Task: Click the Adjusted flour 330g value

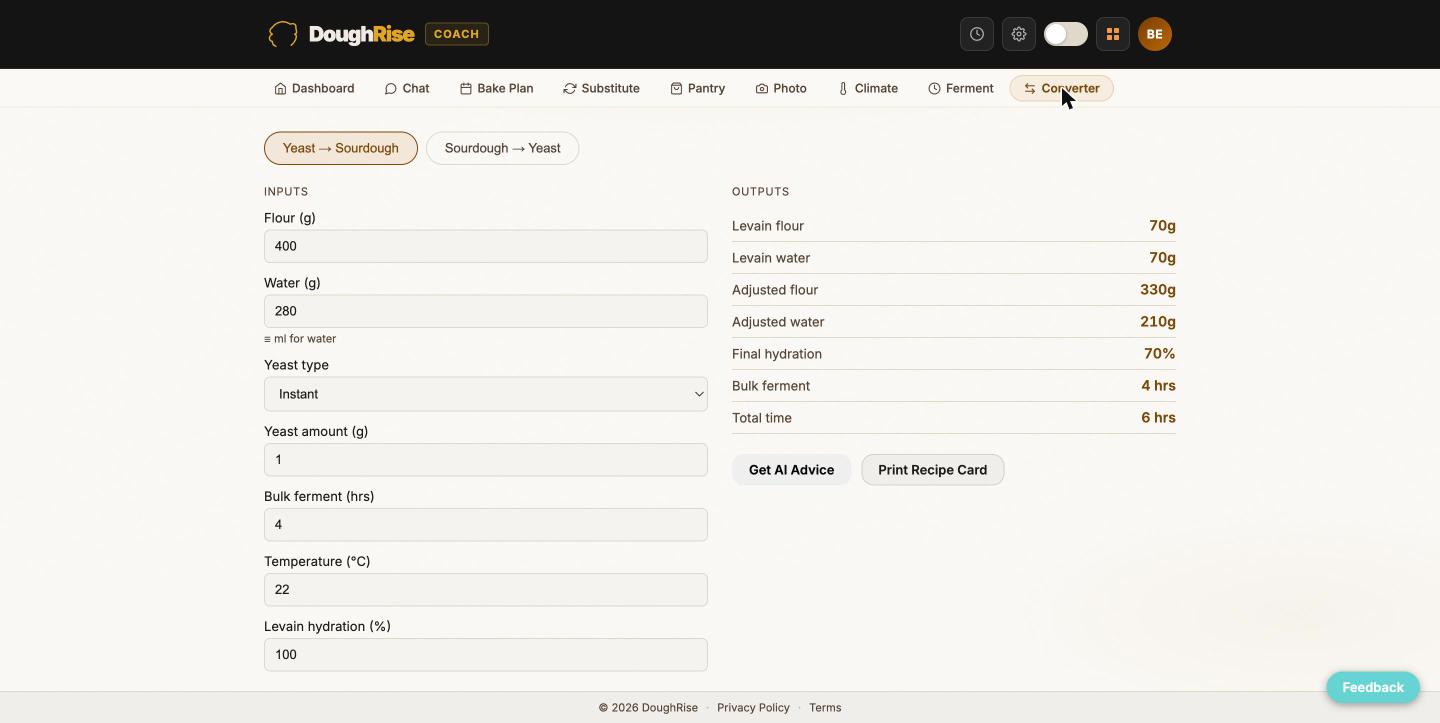Action: click(1158, 290)
